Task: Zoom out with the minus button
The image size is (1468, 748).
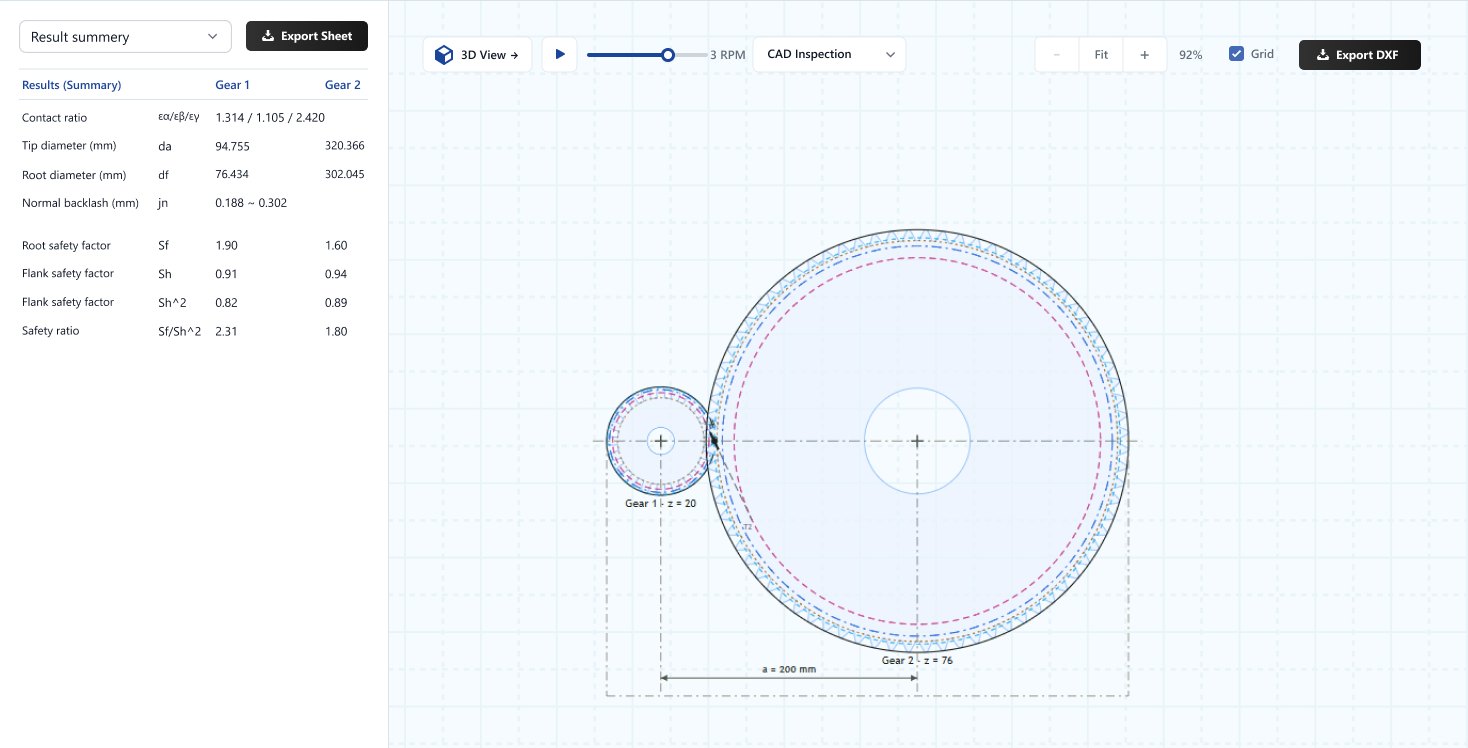Action: click(x=1057, y=55)
